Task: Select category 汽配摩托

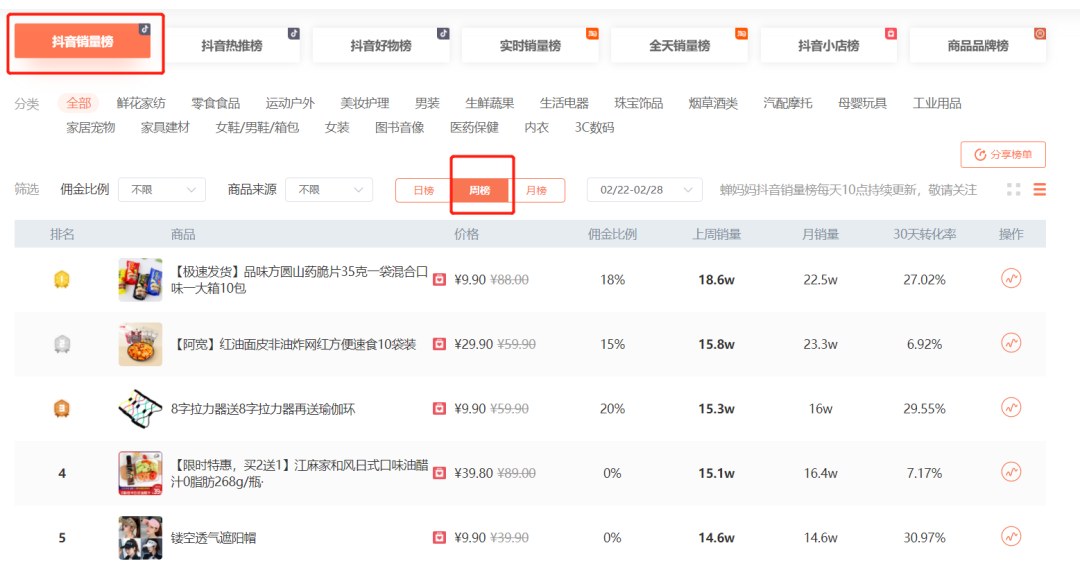Action: [x=788, y=103]
